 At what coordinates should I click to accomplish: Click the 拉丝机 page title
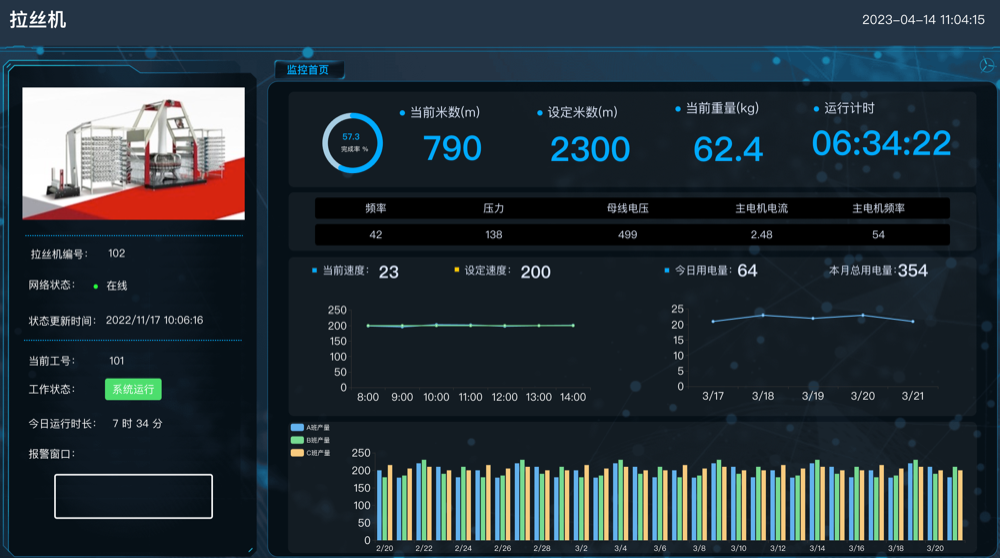pos(38,19)
